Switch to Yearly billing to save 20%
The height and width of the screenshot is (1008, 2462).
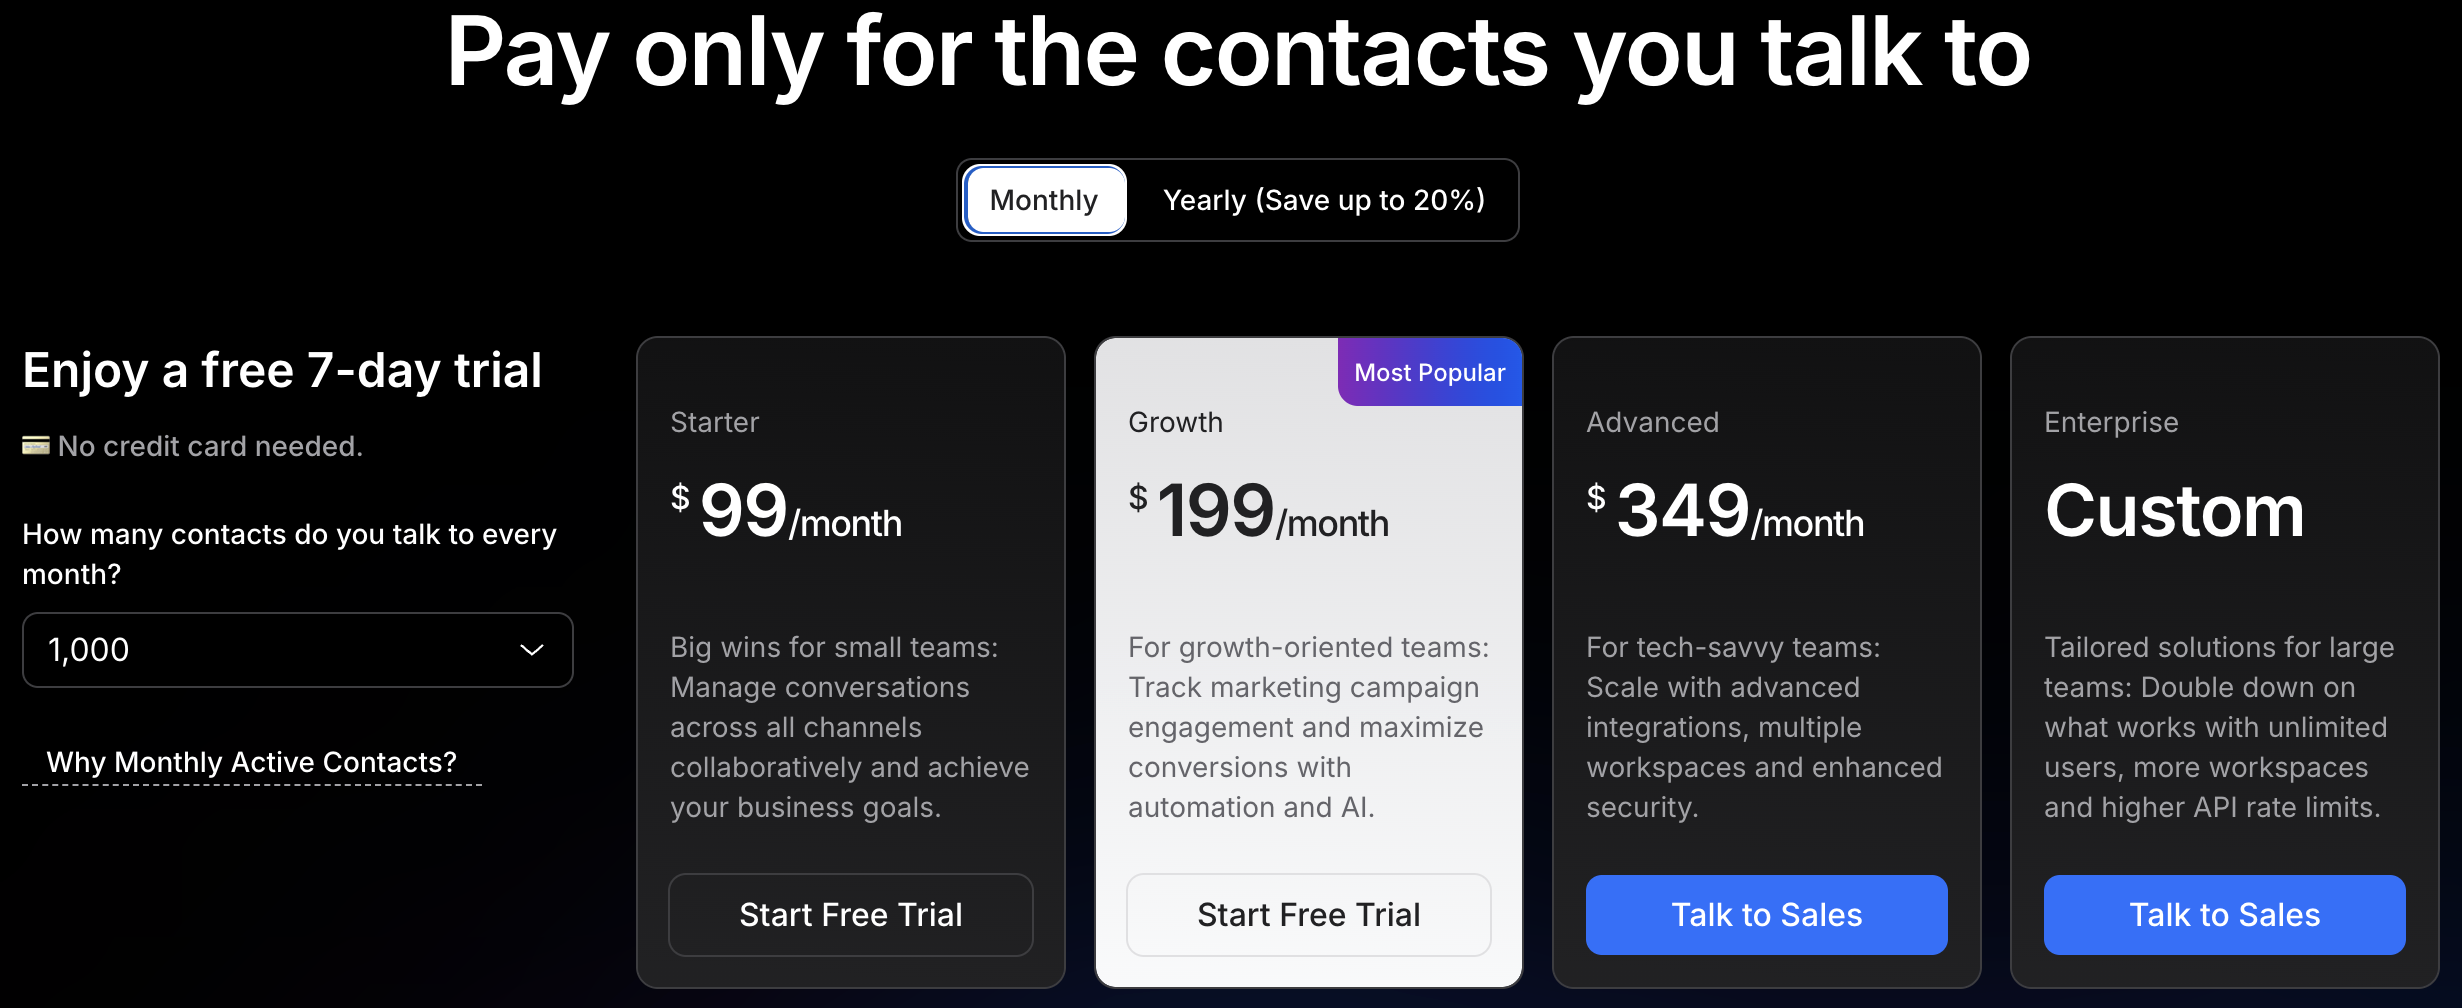(x=1323, y=200)
